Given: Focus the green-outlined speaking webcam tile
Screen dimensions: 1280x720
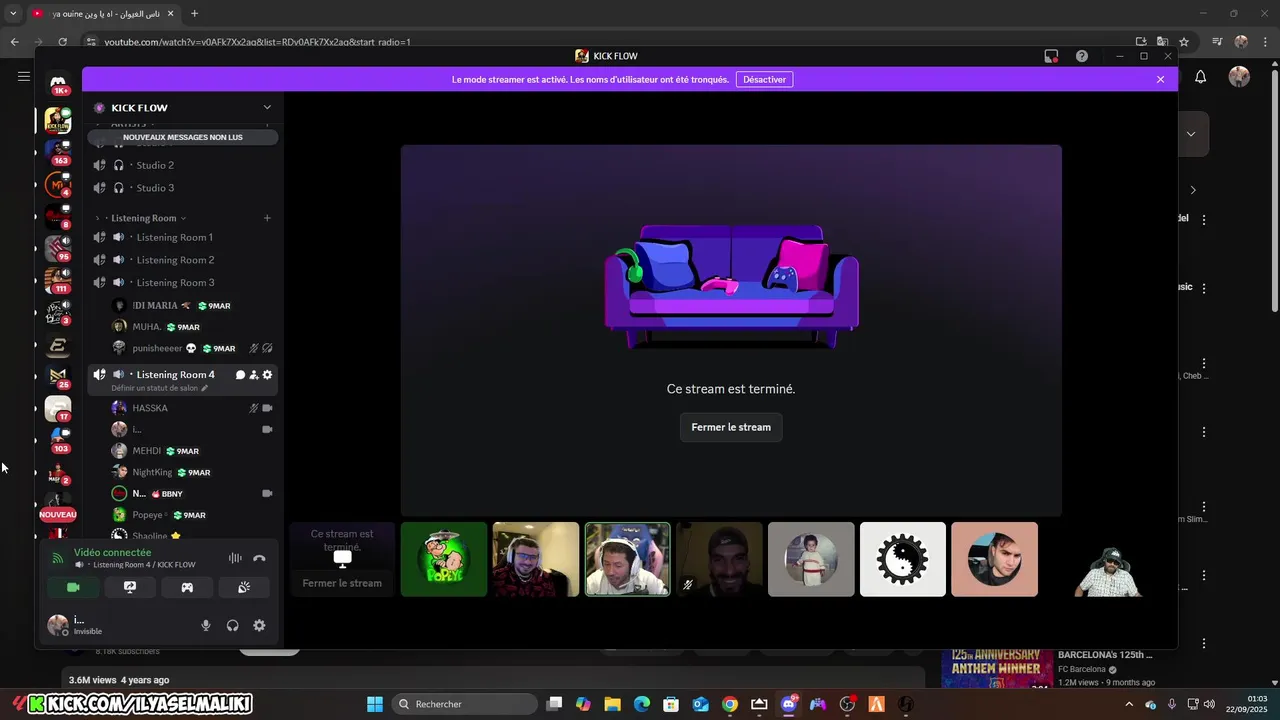Looking at the screenshot, I should point(627,559).
